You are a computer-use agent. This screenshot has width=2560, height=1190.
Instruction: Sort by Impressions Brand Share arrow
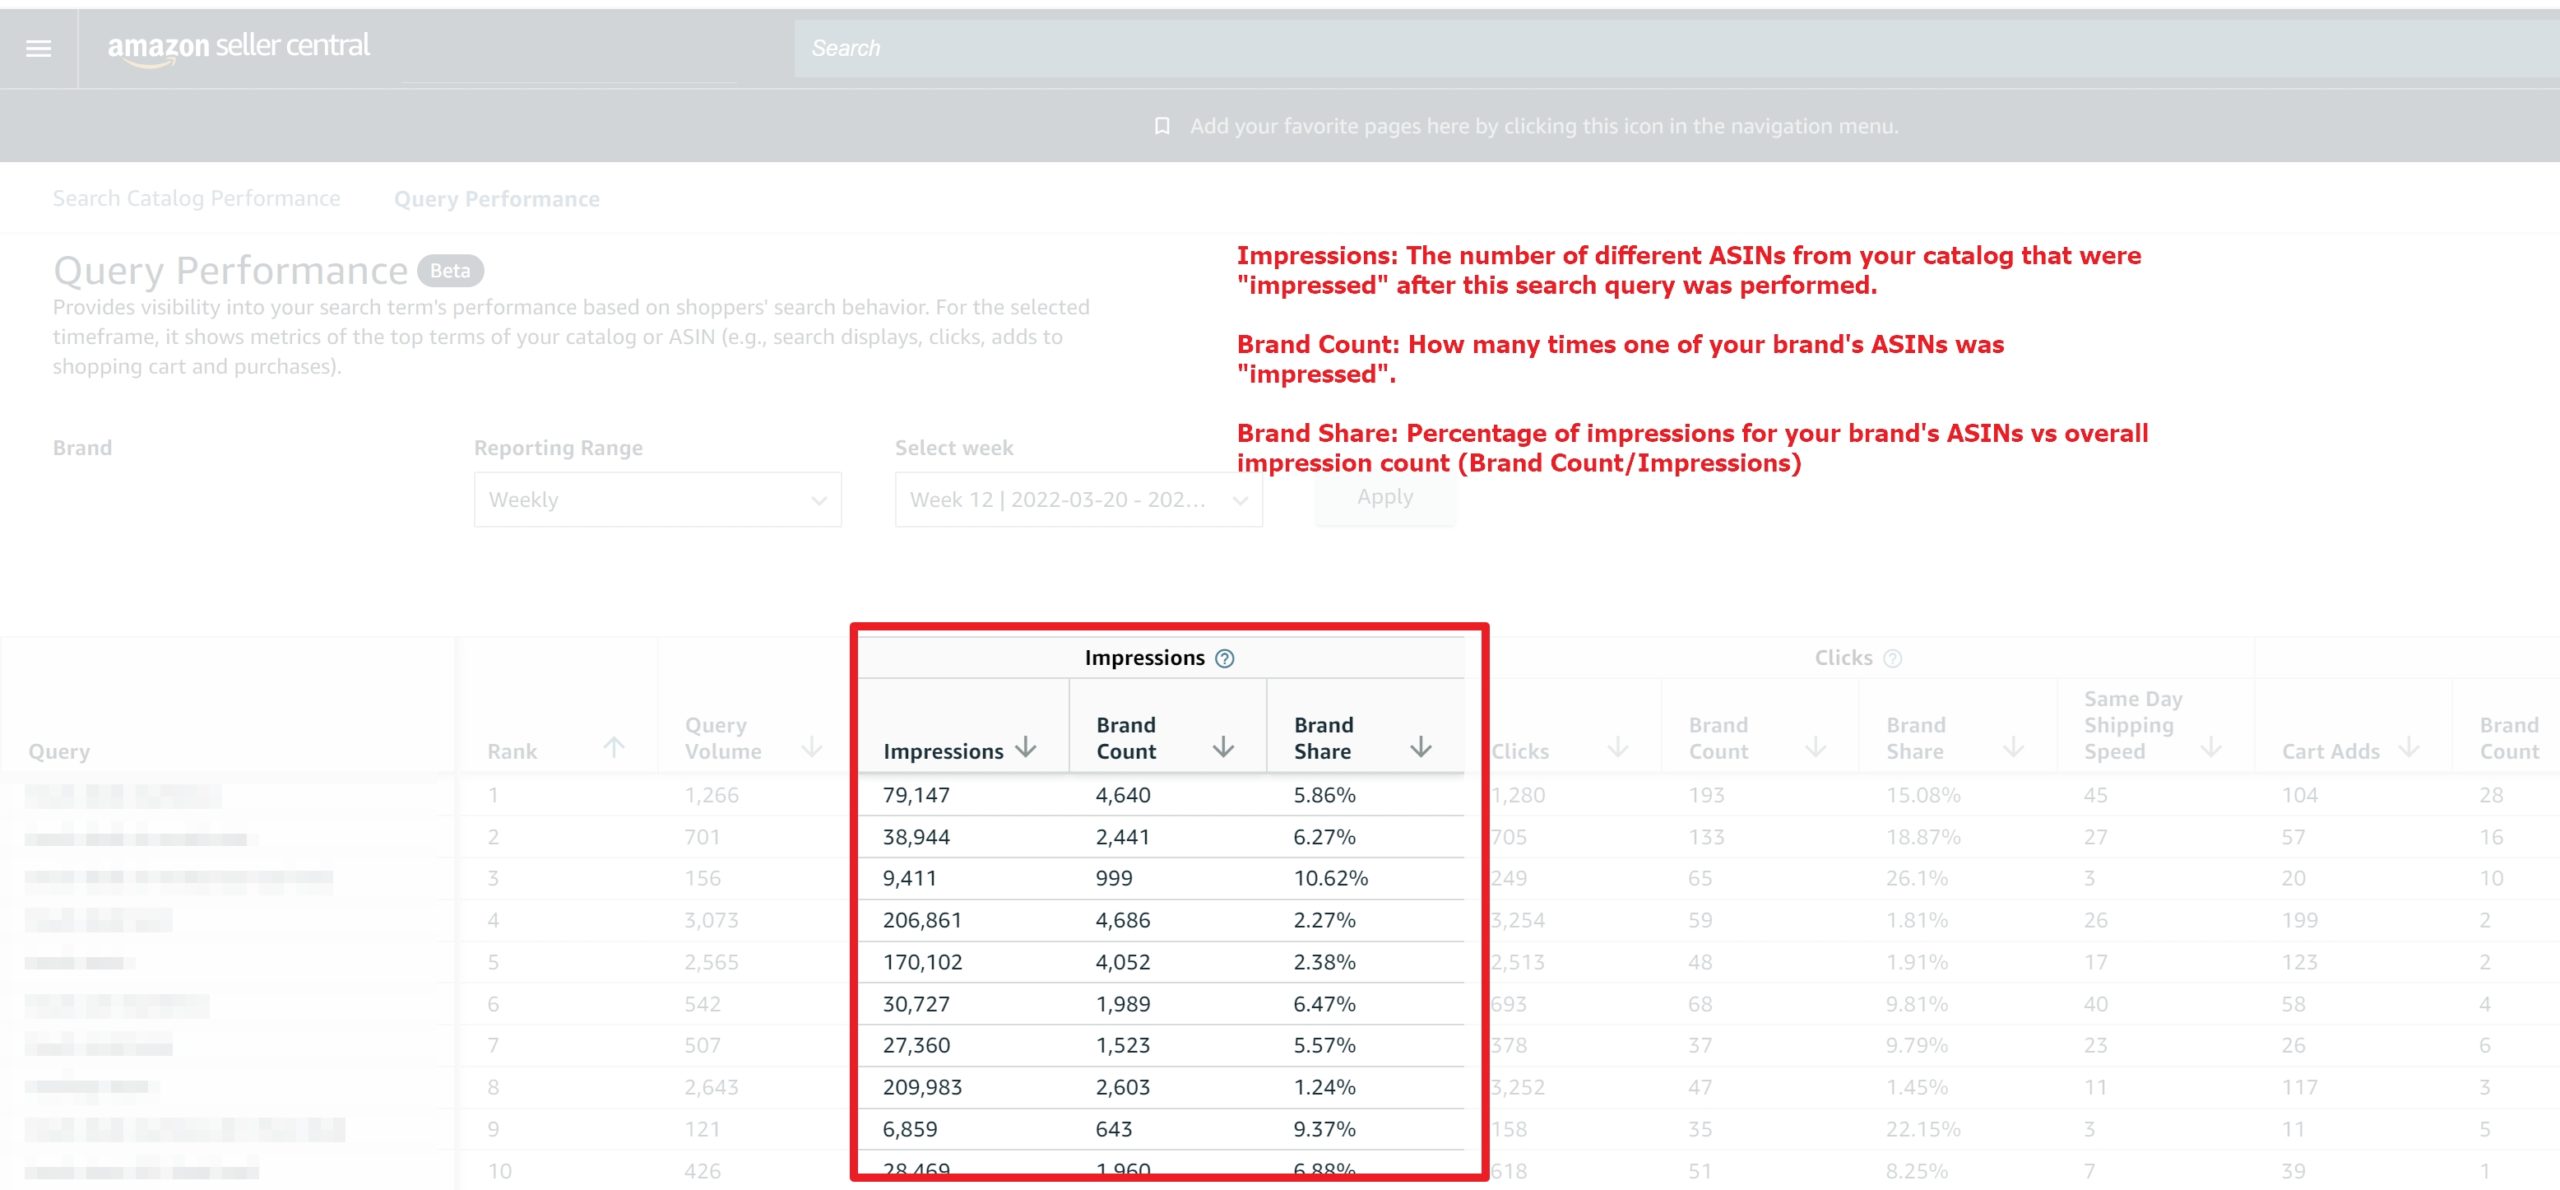pyautogui.click(x=1421, y=747)
